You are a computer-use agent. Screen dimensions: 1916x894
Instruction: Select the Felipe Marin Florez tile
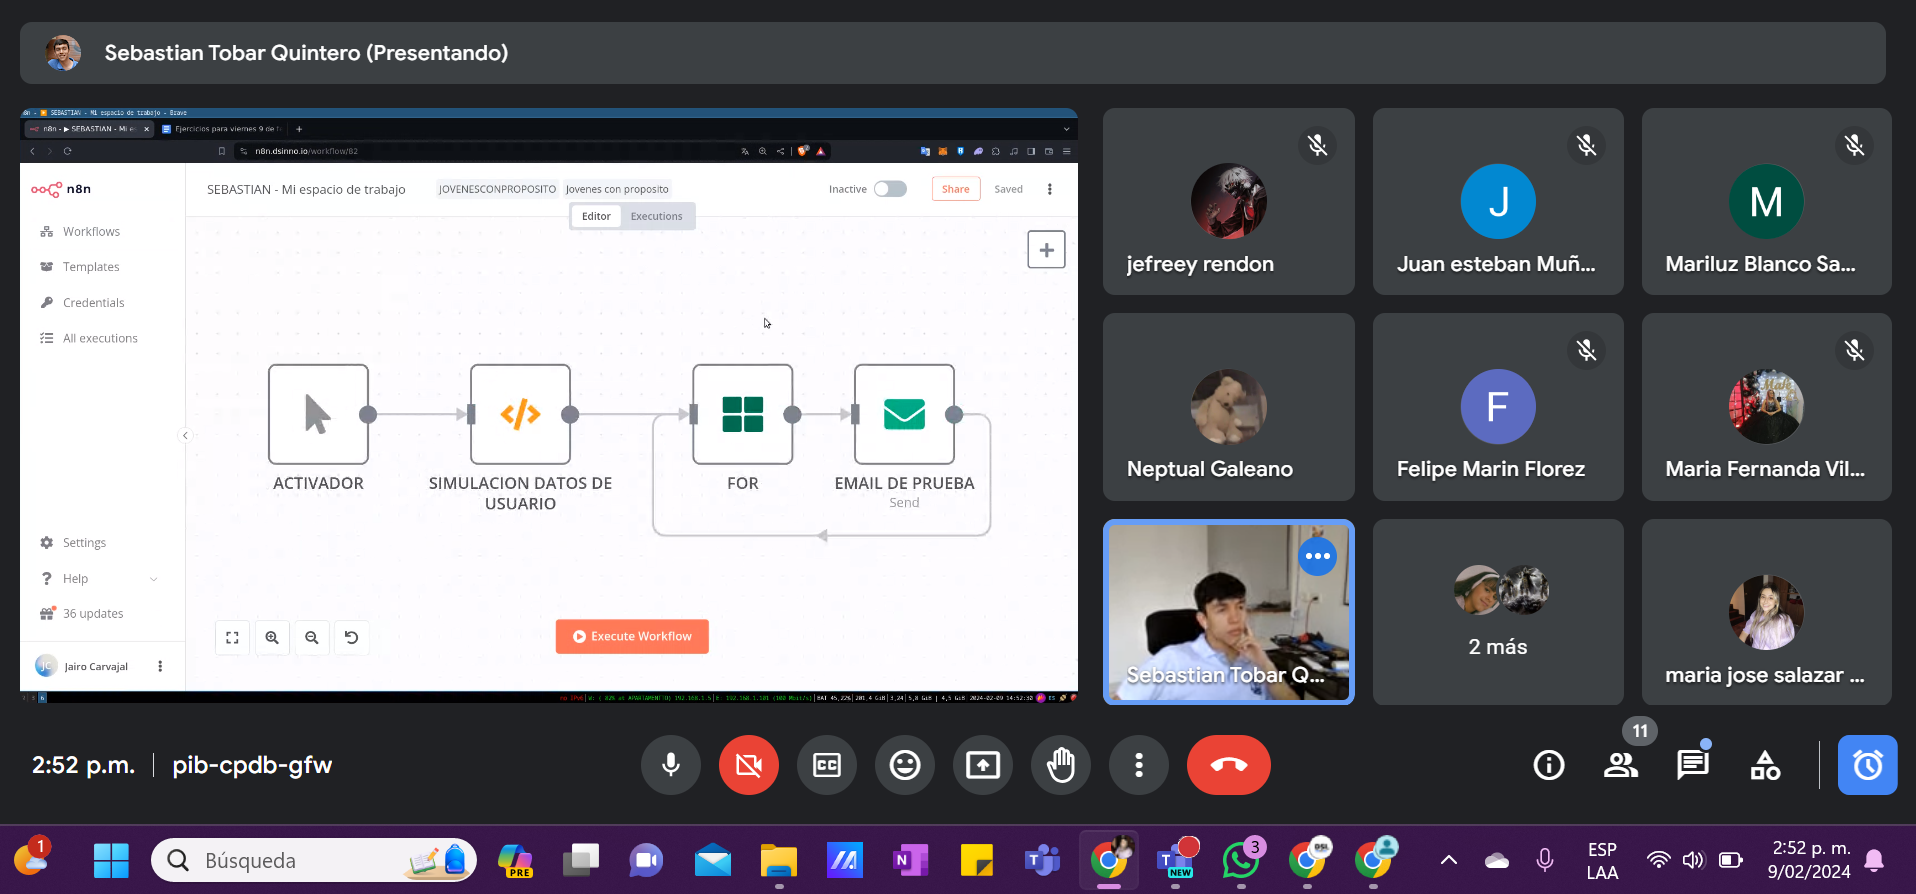[1497, 407]
